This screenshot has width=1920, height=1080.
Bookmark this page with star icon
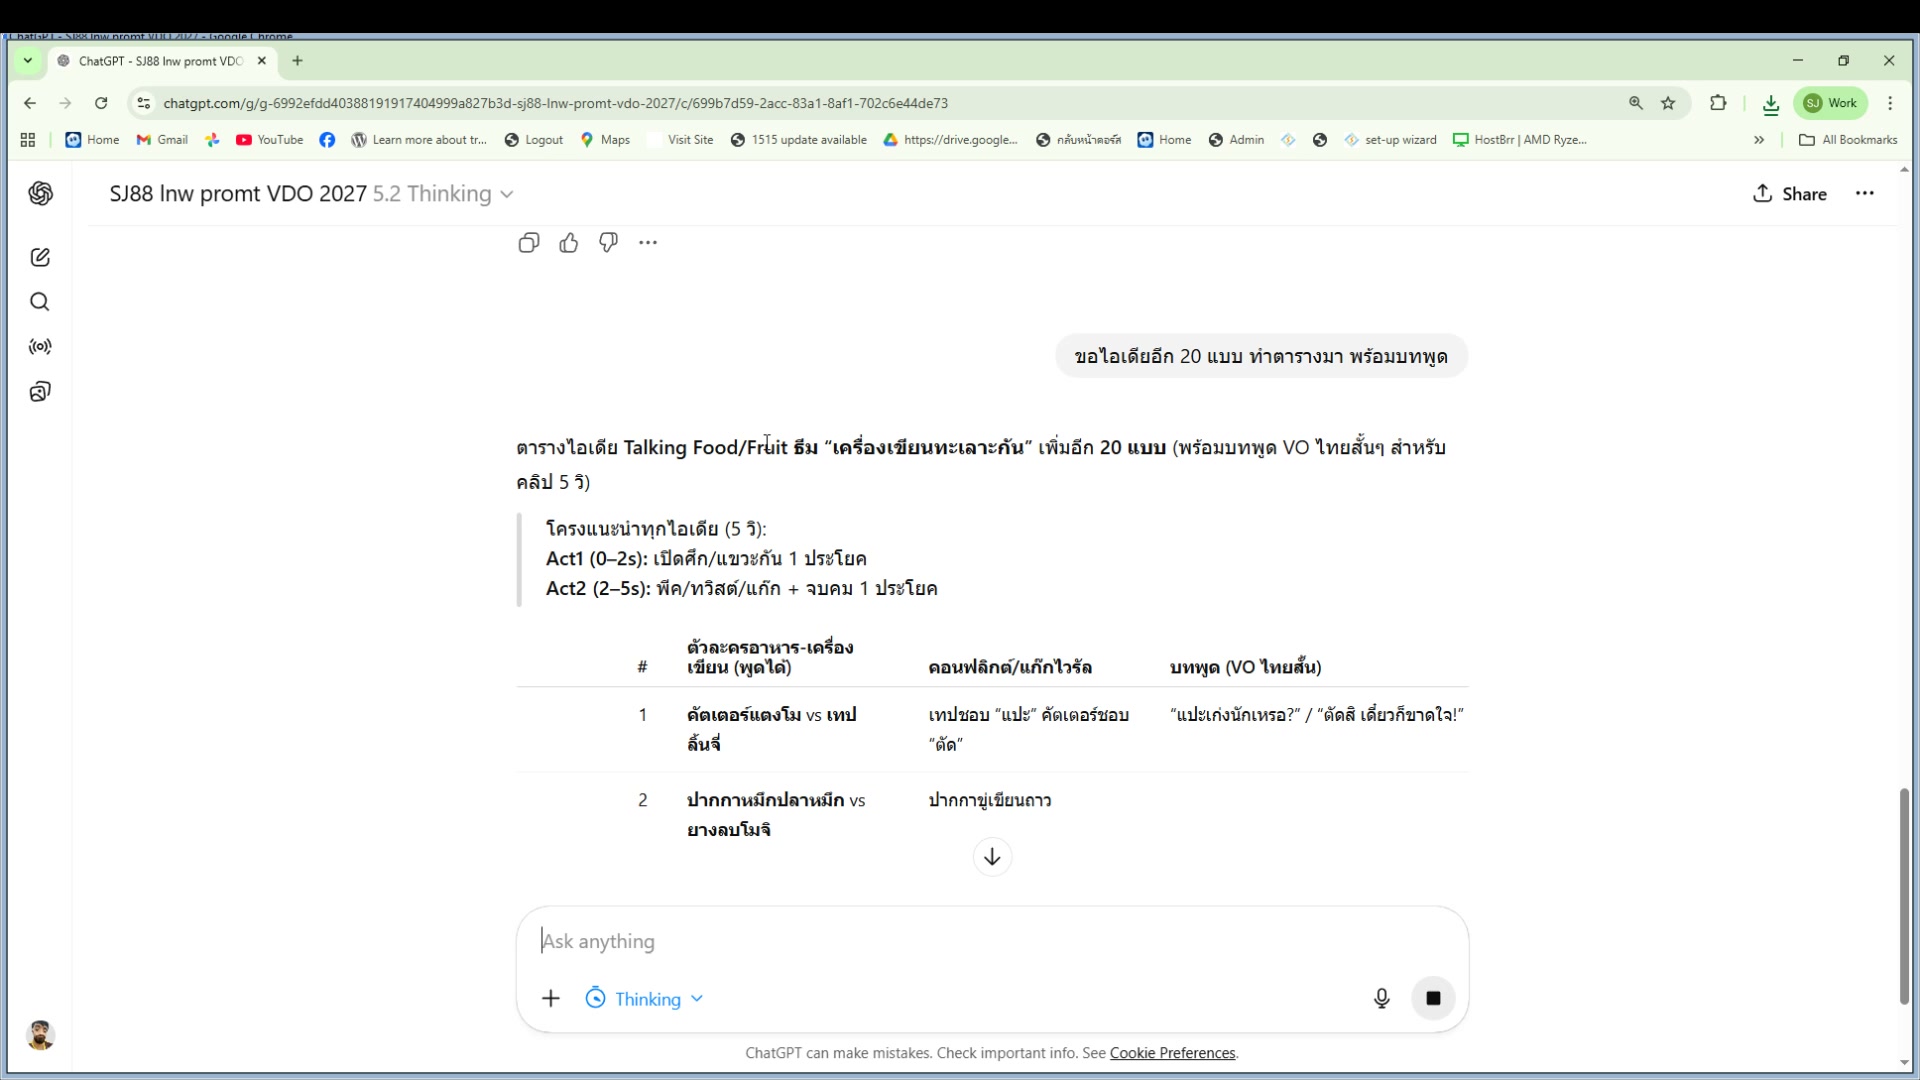click(x=1668, y=103)
